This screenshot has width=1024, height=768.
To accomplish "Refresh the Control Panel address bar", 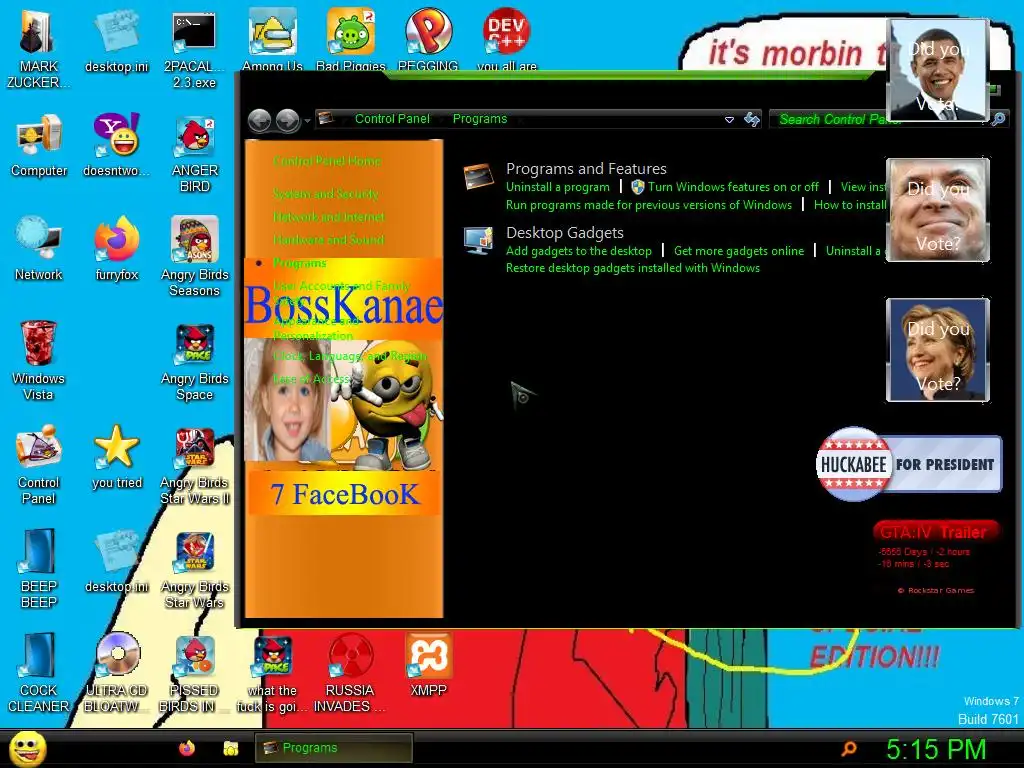I will (752, 120).
